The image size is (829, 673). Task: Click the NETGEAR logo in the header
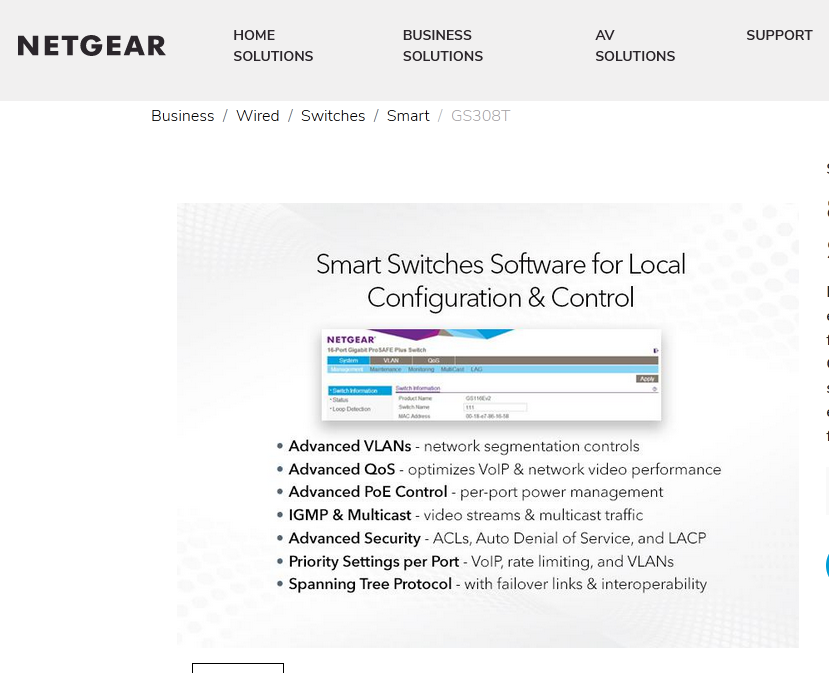[91, 46]
